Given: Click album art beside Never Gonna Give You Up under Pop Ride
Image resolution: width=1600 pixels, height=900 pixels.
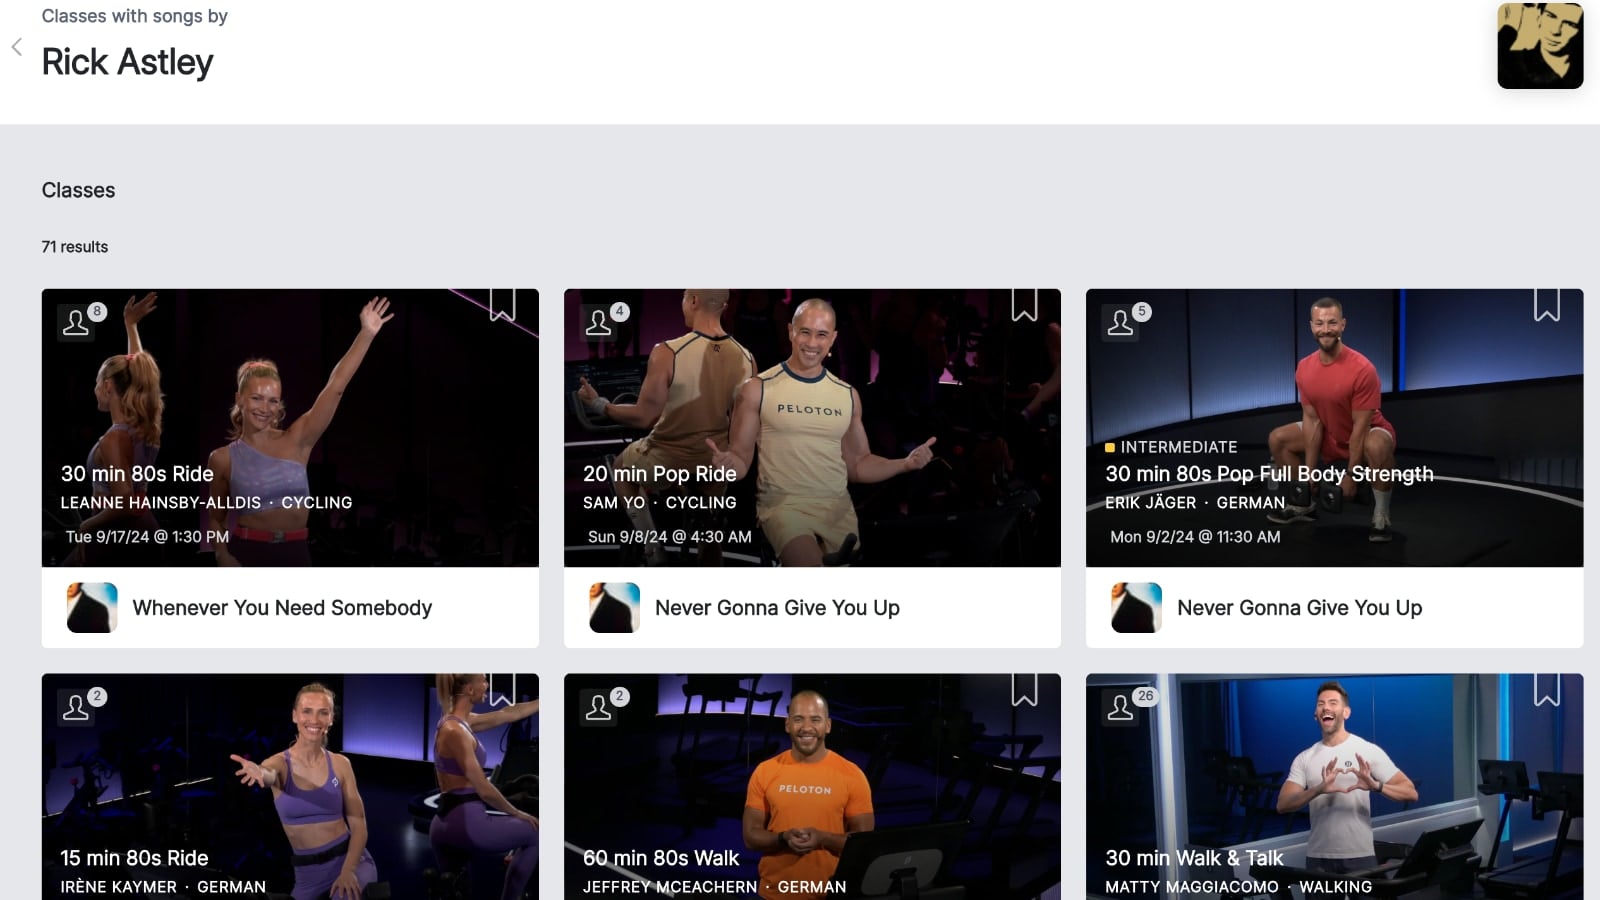Looking at the screenshot, I should point(614,608).
